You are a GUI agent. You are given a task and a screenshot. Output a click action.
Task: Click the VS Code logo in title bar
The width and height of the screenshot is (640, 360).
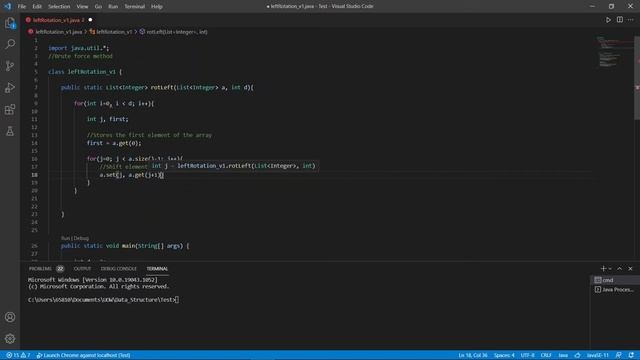[8, 6]
